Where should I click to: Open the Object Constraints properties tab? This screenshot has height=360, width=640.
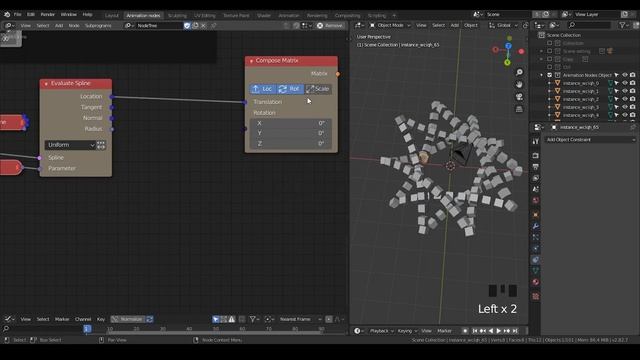click(x=536, y=260)
